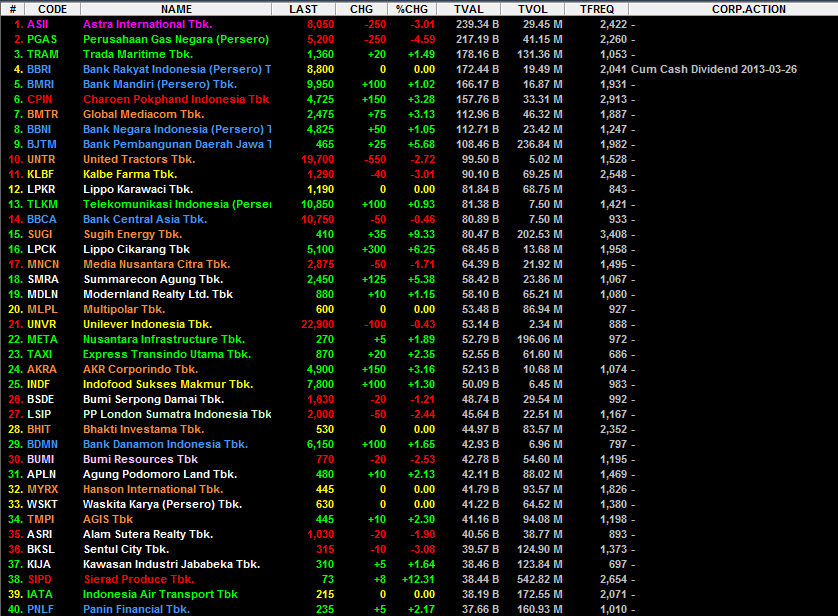Viewport: 838px width, 616px height.
Task: Select stock code ASII
Action: click(37, 25)
